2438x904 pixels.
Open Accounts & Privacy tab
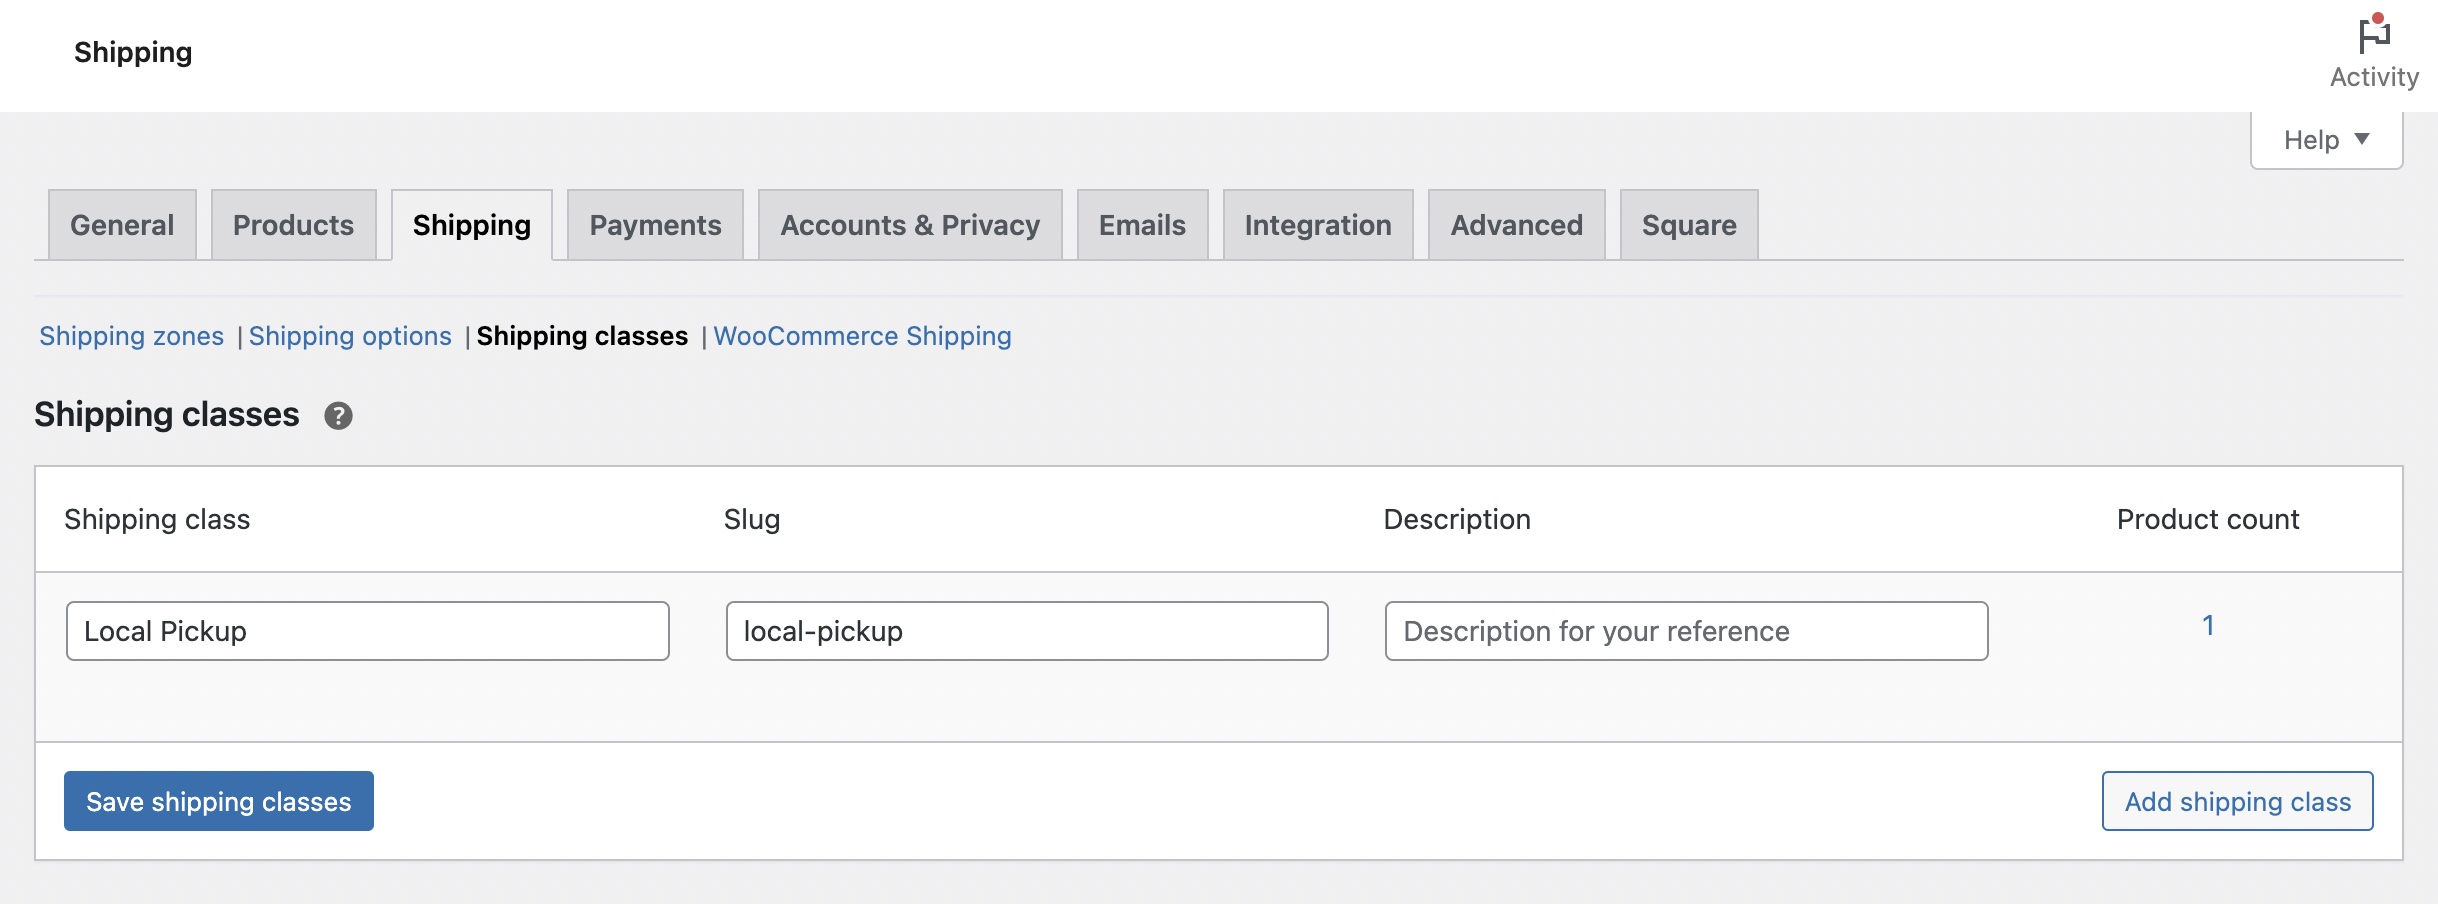[x=910, y=225]
